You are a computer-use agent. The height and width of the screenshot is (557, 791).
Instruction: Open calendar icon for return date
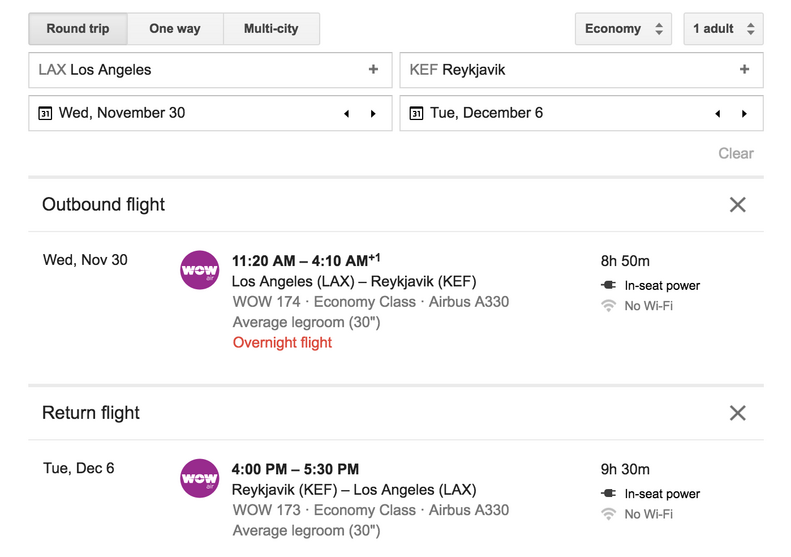coord(416,113)
